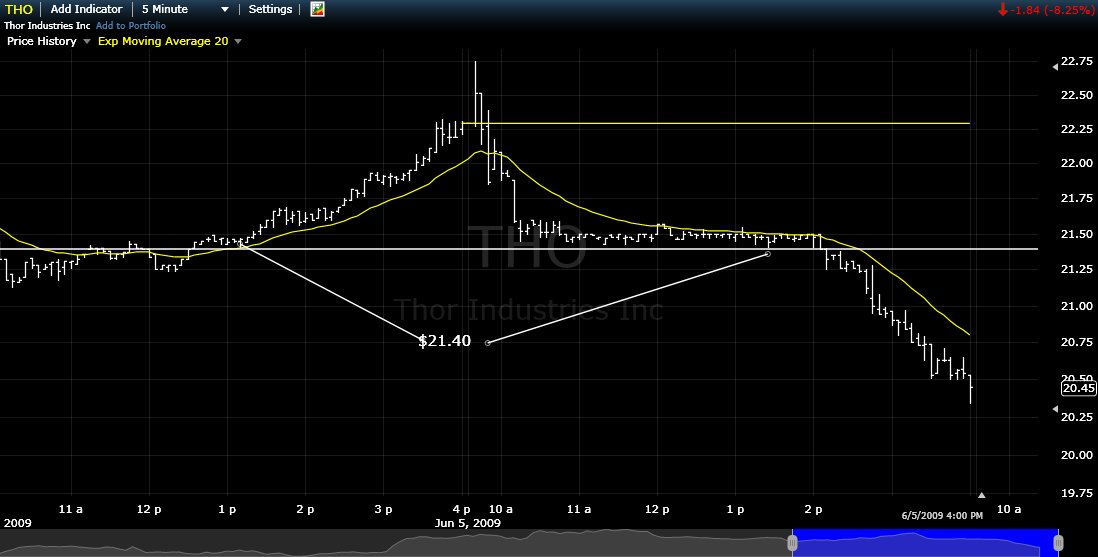Click the right handle of the range slider
Viewport: 1098px width, 557px height.
(1058, 542)
